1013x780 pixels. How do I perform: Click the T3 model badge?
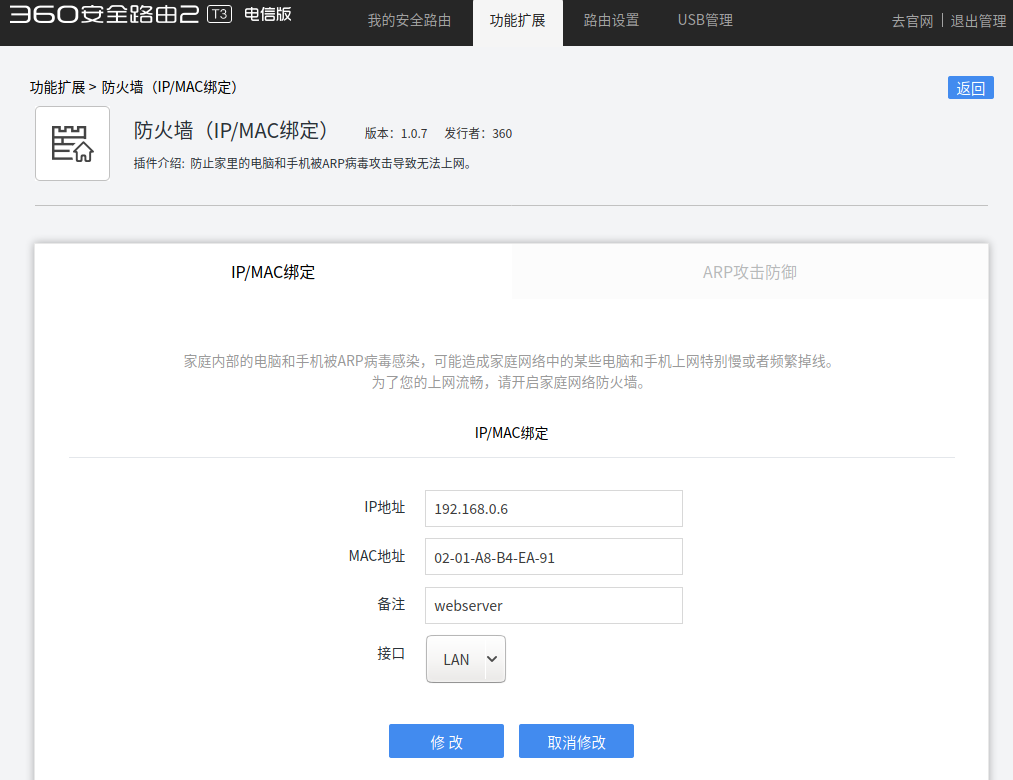219,14
